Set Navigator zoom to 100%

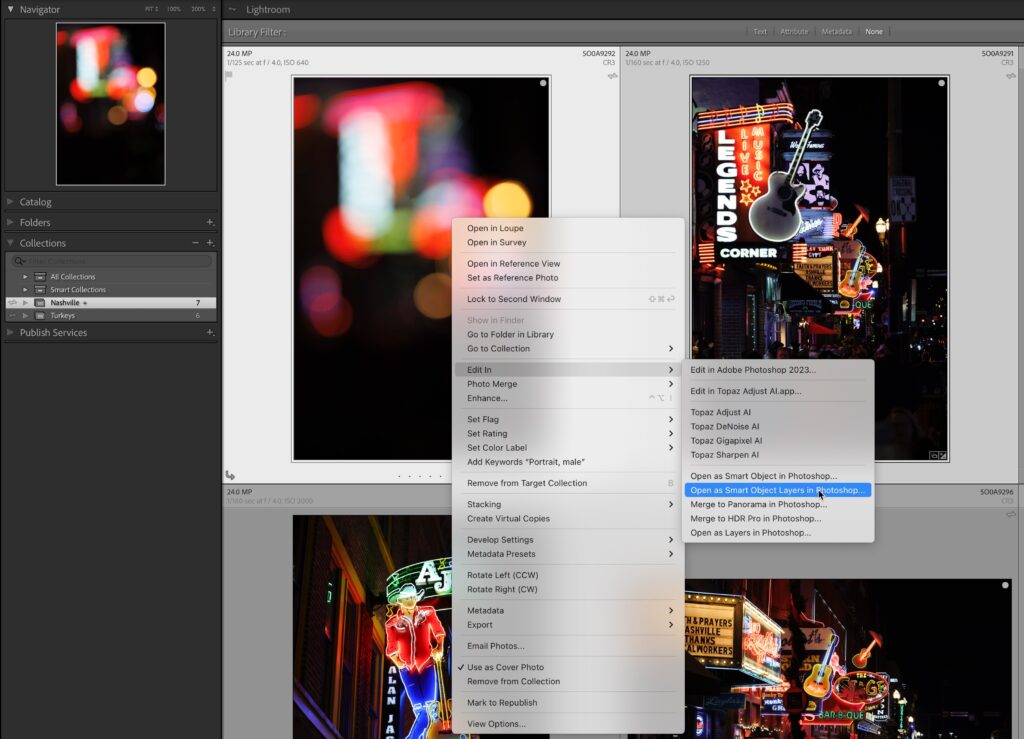click(174, 9)
